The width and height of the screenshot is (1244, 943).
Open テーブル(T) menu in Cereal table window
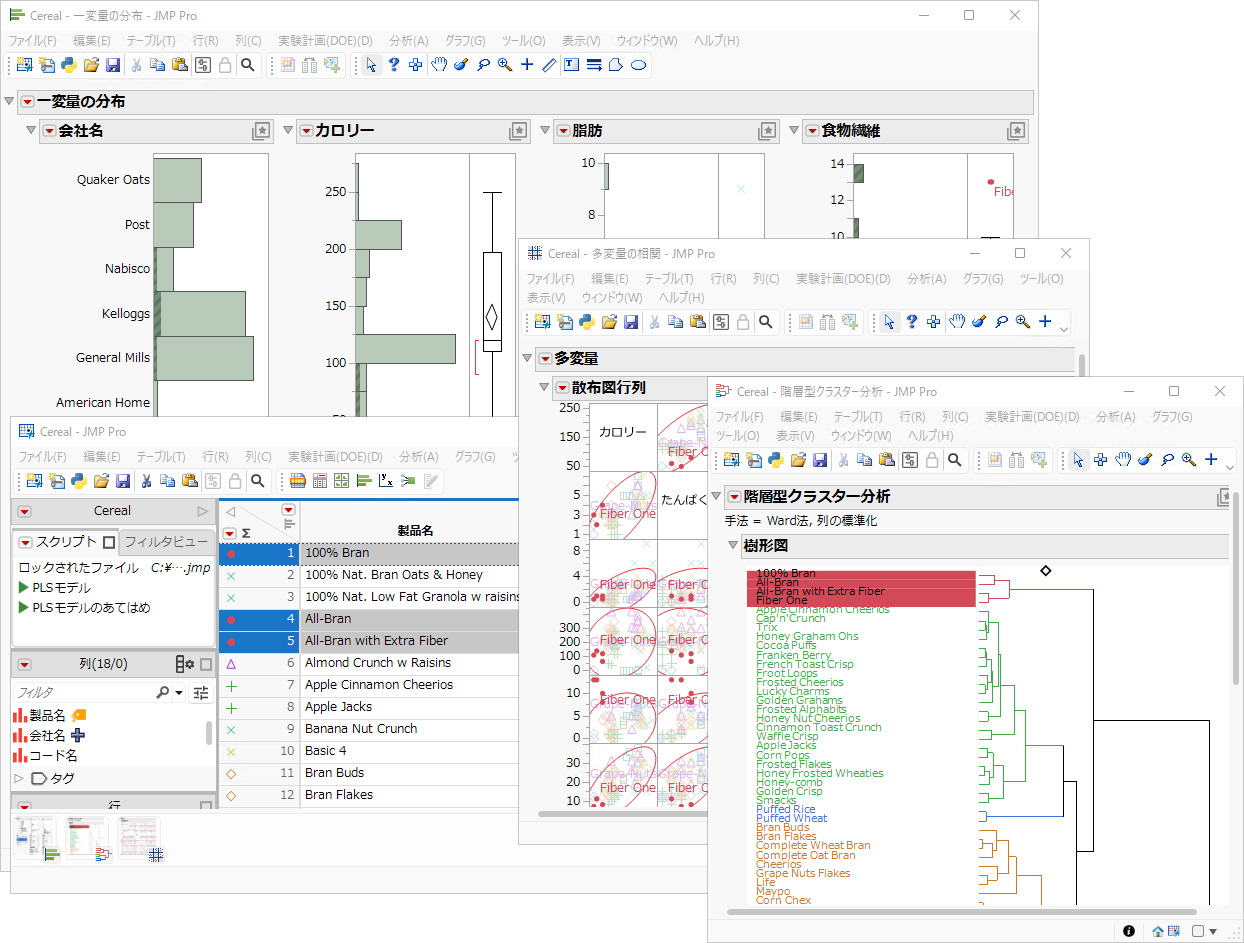[161, 457]
